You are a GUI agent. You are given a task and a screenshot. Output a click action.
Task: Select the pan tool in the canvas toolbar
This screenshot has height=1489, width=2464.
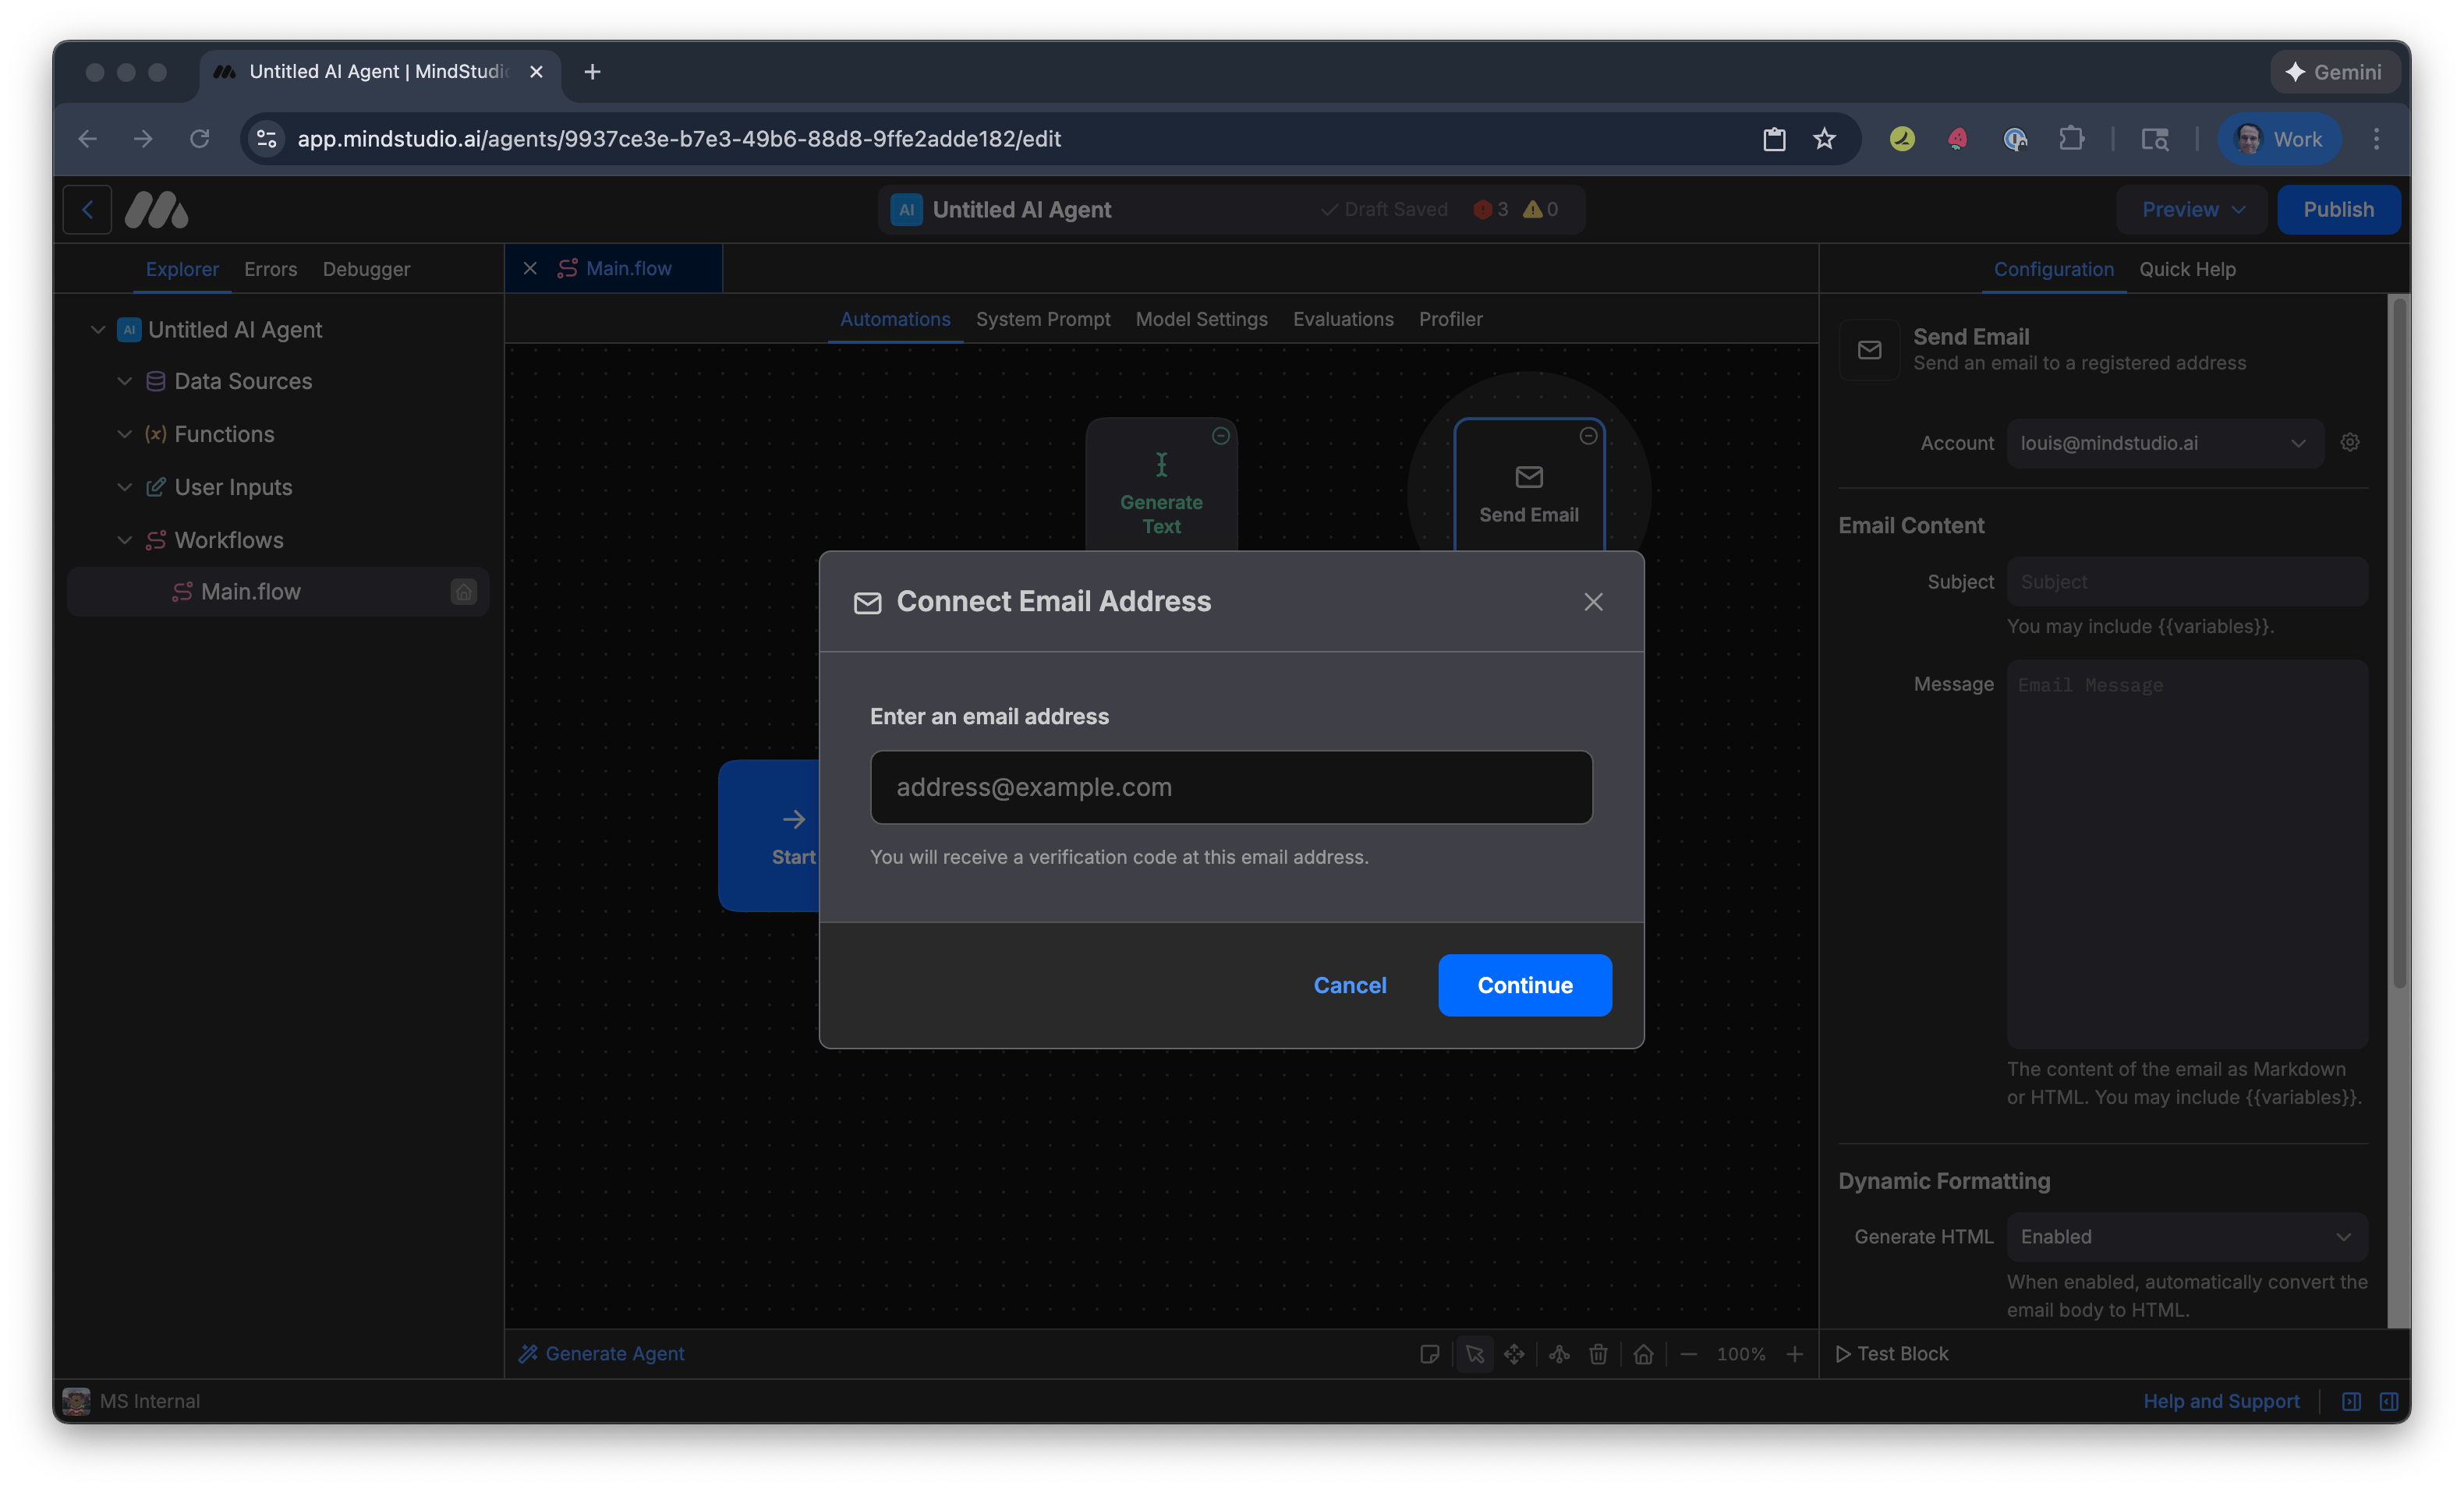tap(1514, 1354)
